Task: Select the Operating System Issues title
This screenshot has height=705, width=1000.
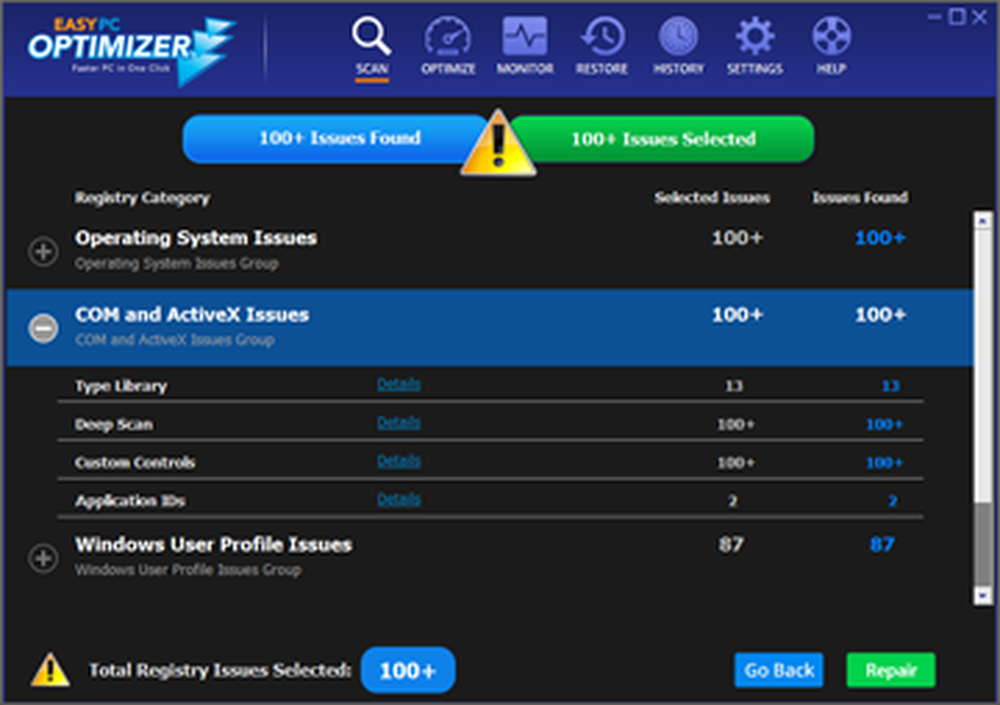Action: 196,238
